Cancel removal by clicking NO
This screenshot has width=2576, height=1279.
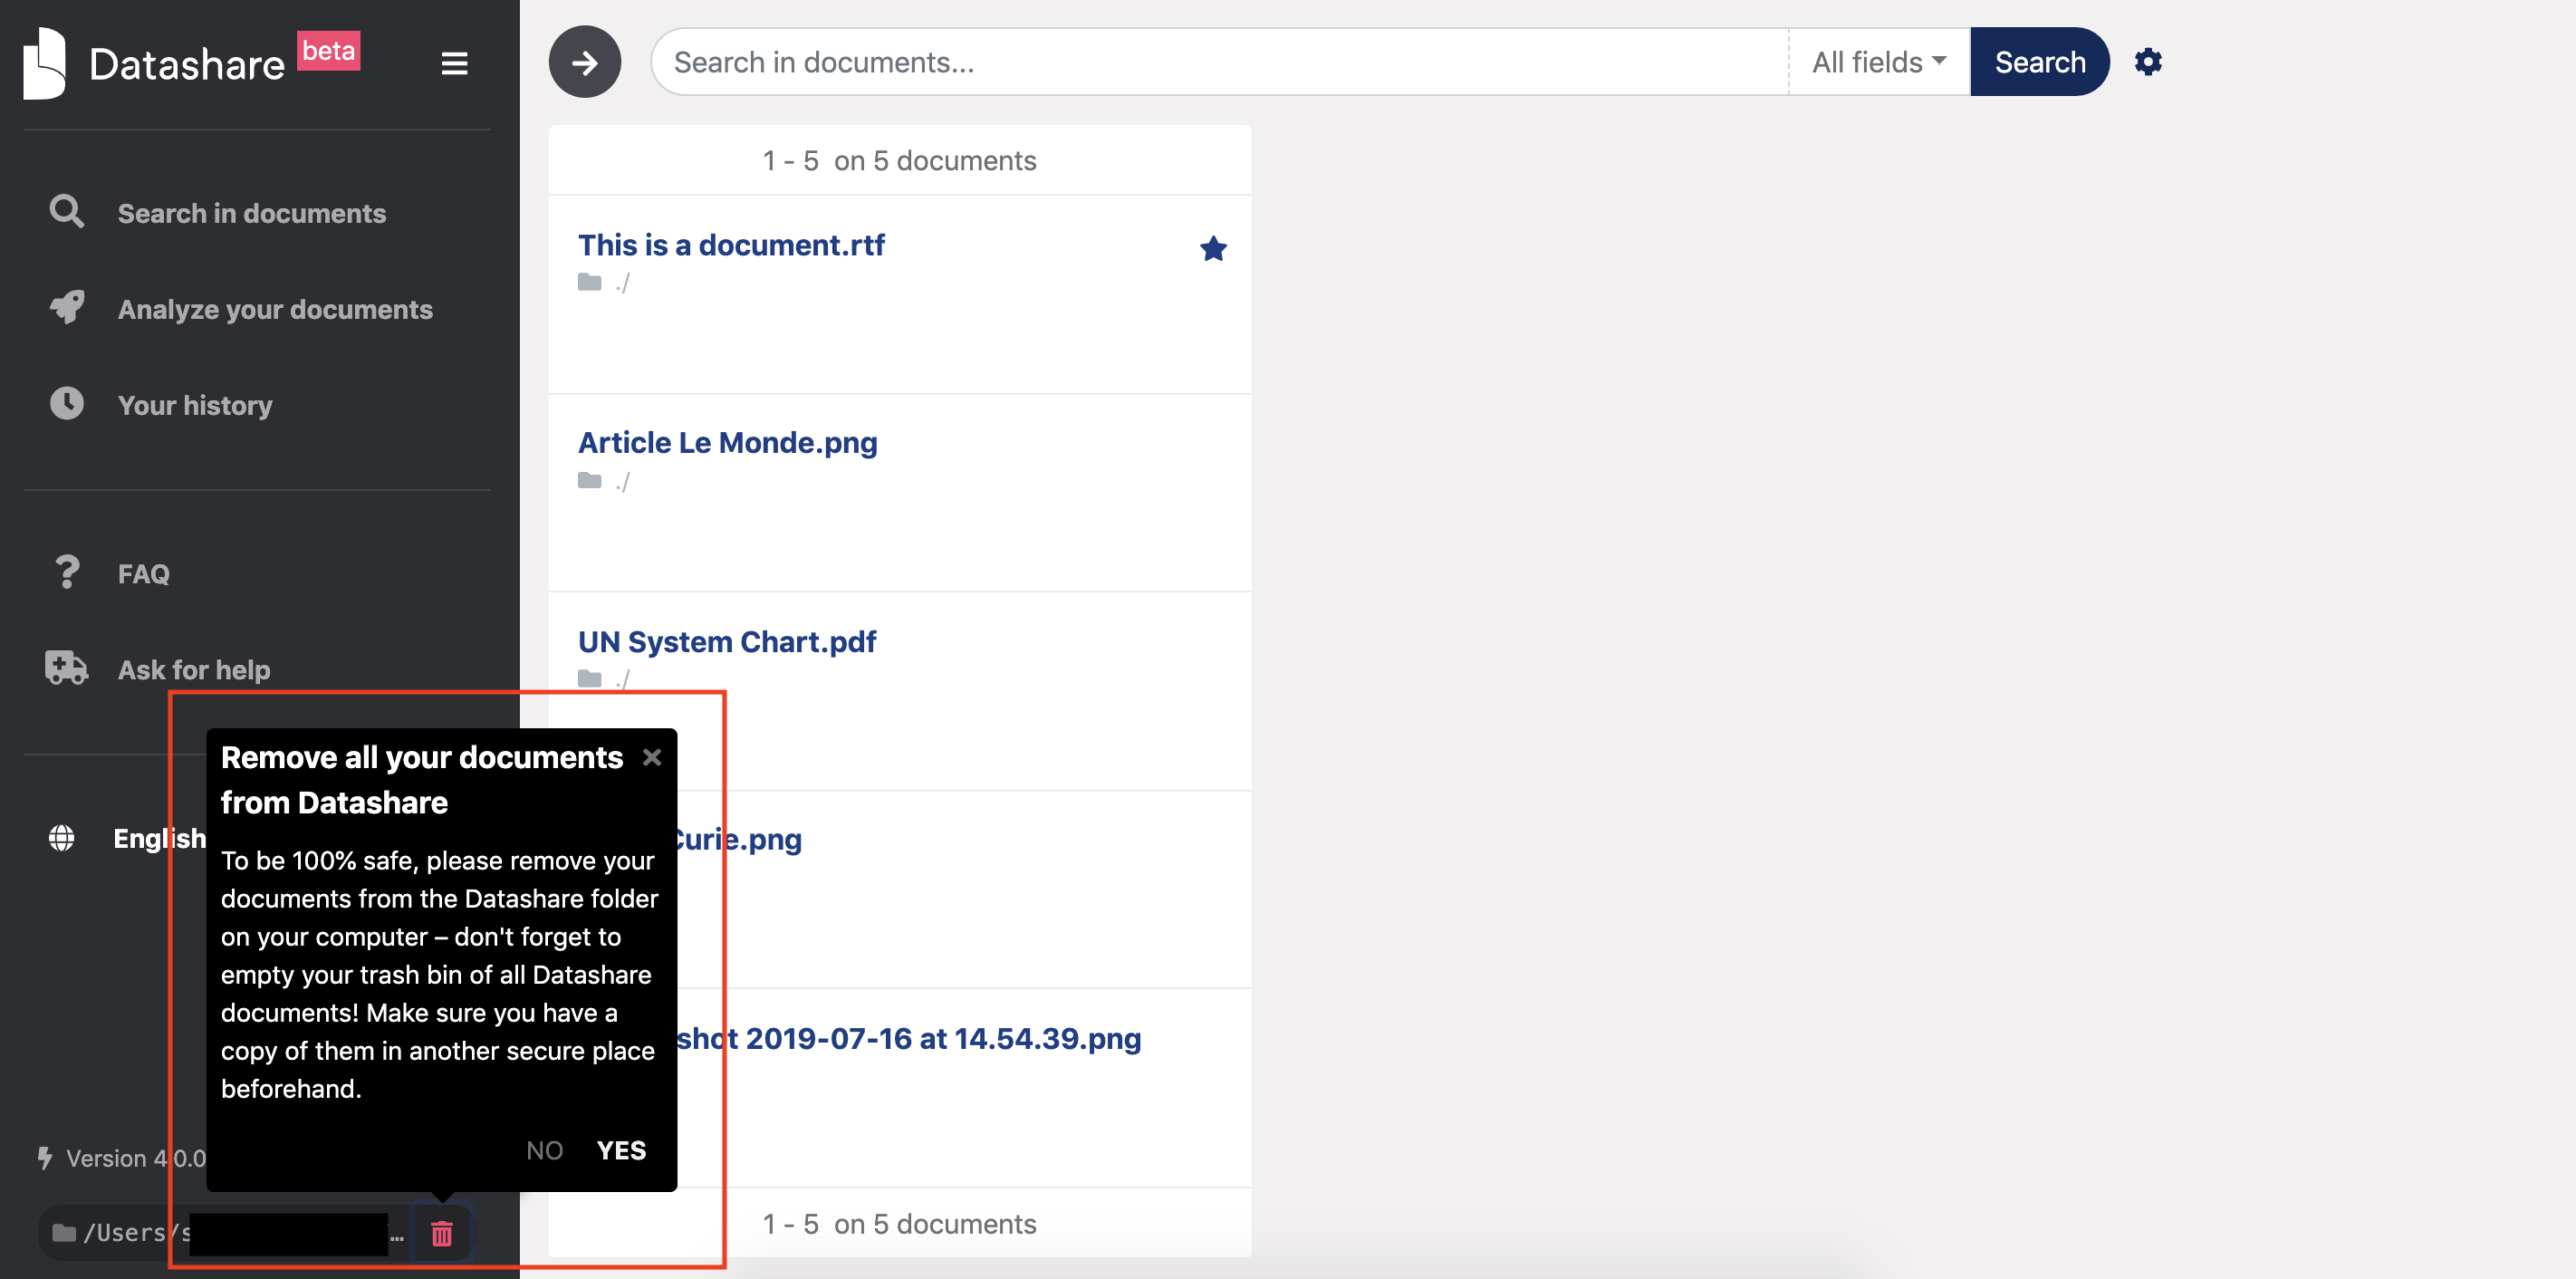point(544,1150)
